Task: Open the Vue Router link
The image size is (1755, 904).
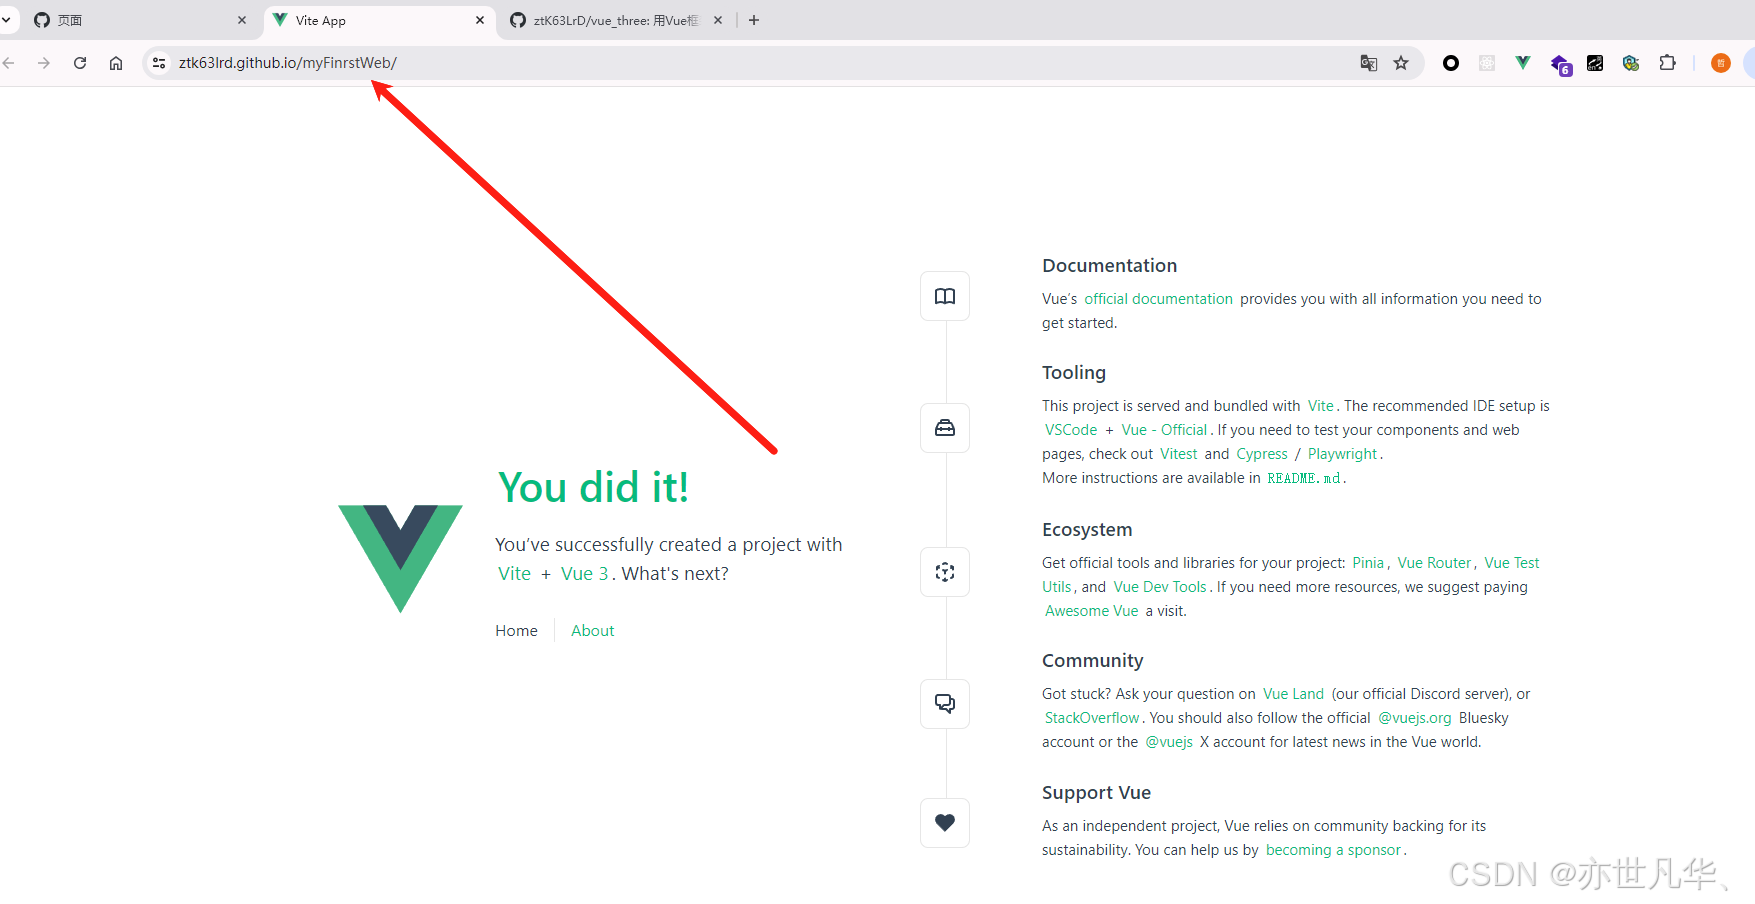Action: pyautogui.click(x=1434, y=563)
